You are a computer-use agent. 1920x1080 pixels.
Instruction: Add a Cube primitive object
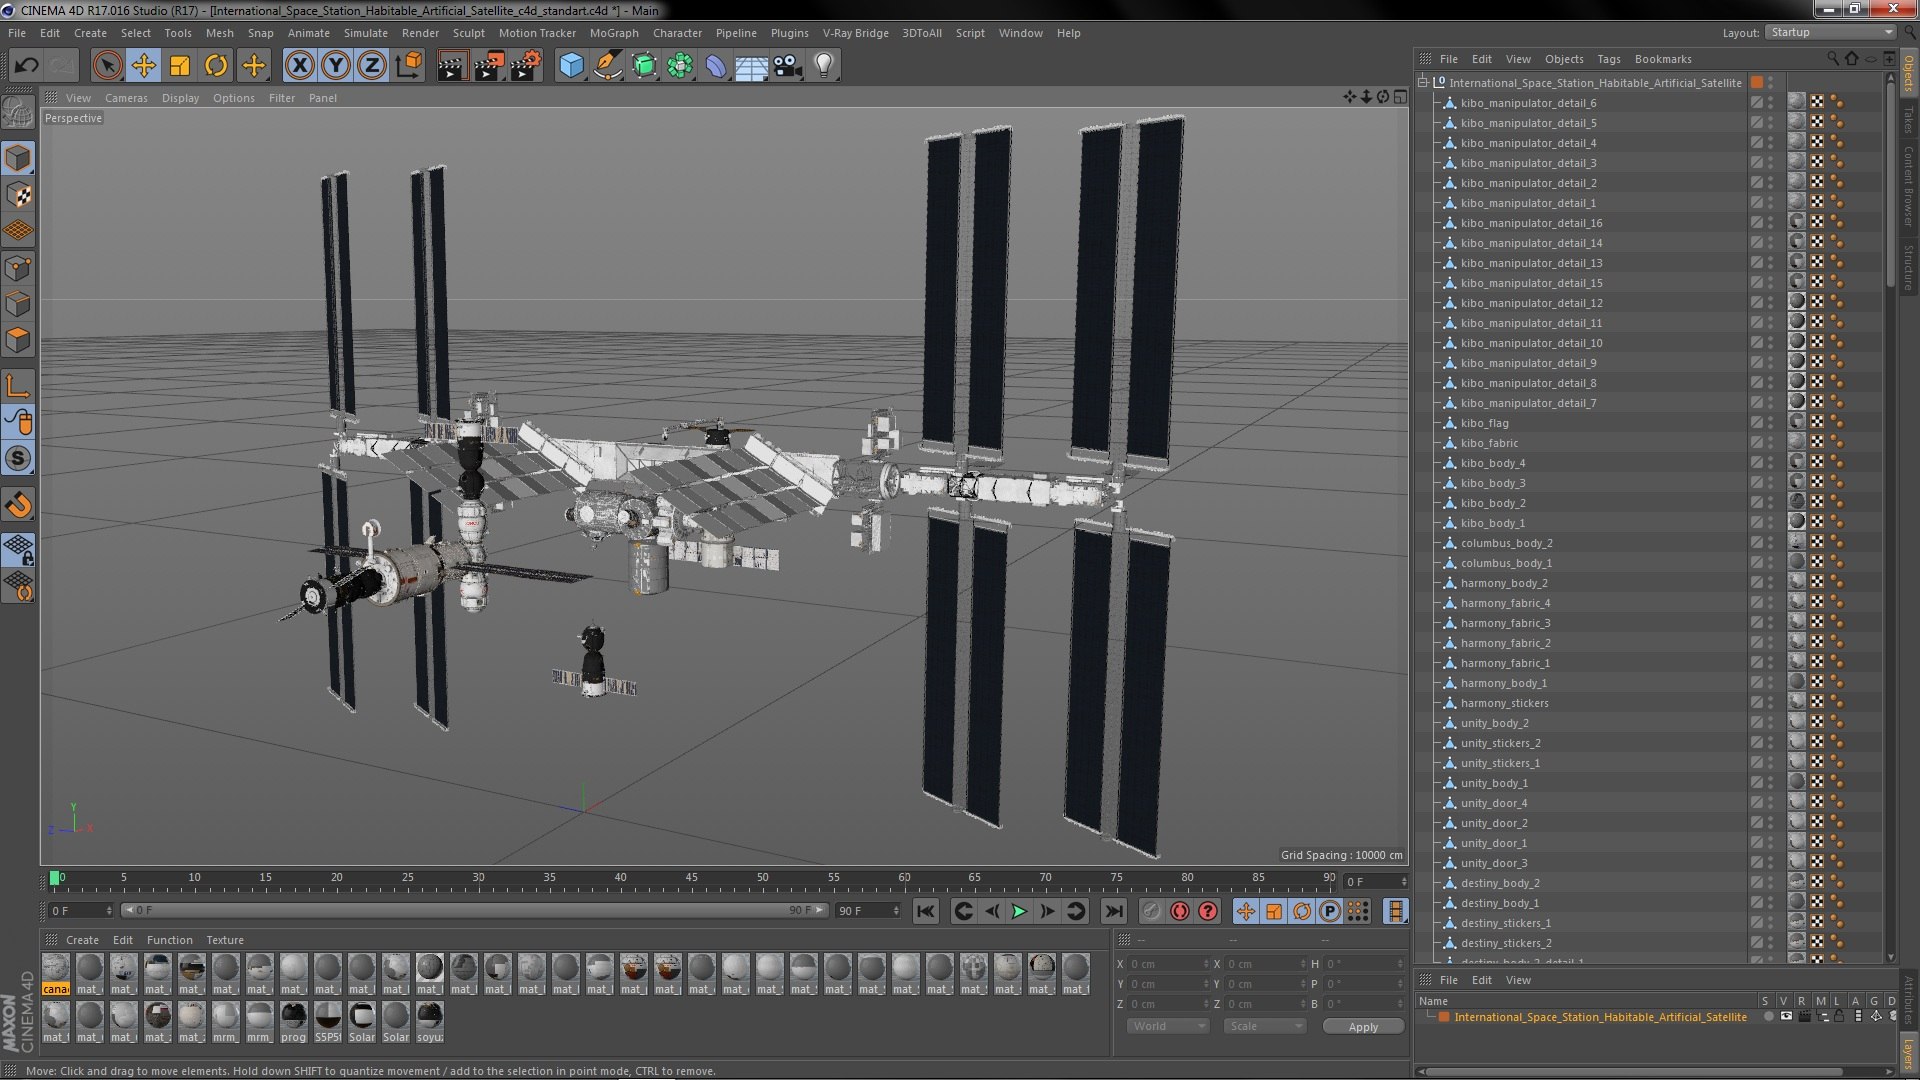click(571, 66)
